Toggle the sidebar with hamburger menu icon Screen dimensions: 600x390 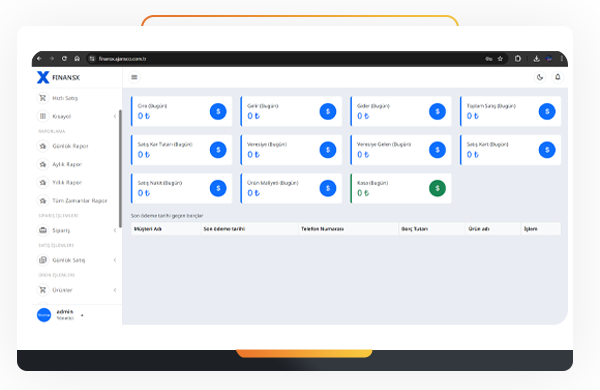pos(134,77)
